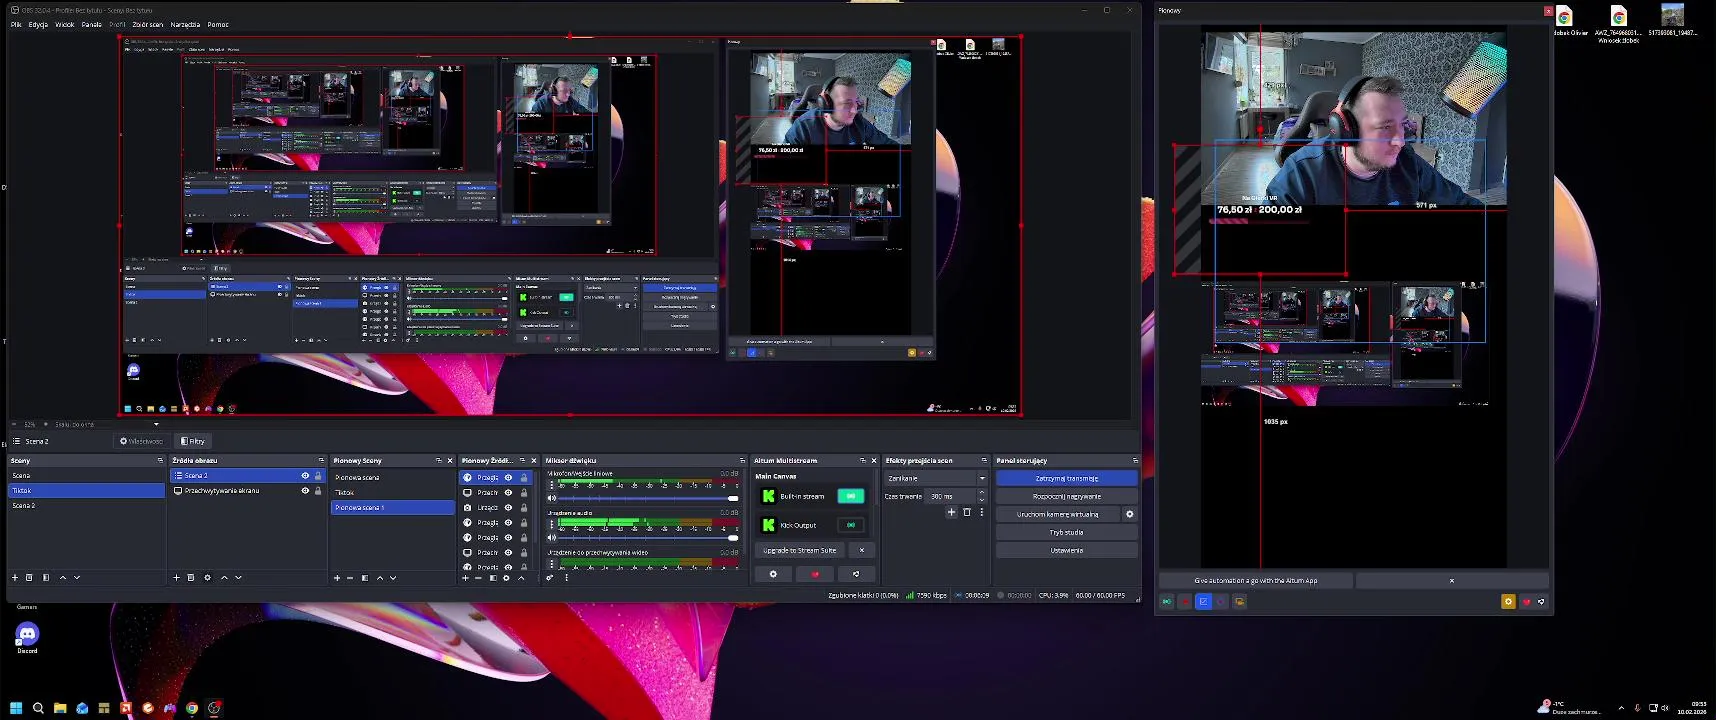Screen dimensions: 1716x720
Task: Toggle lock of first Pionowy Źródła item
Action: [523, 478]
